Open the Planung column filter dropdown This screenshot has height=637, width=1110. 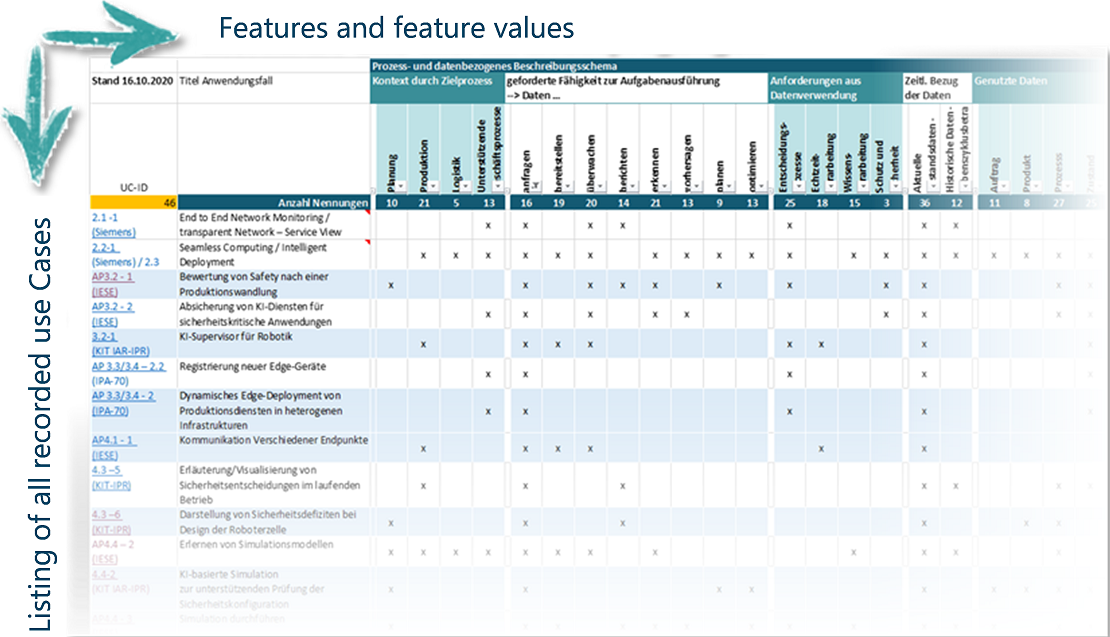pyautogui.click(x=401, y=187)
